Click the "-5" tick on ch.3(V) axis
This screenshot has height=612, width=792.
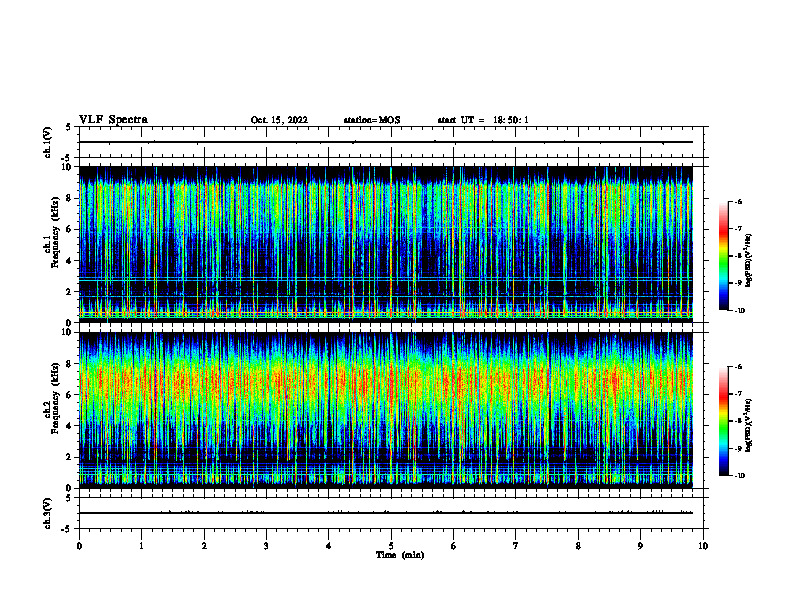tap(68, 529)
